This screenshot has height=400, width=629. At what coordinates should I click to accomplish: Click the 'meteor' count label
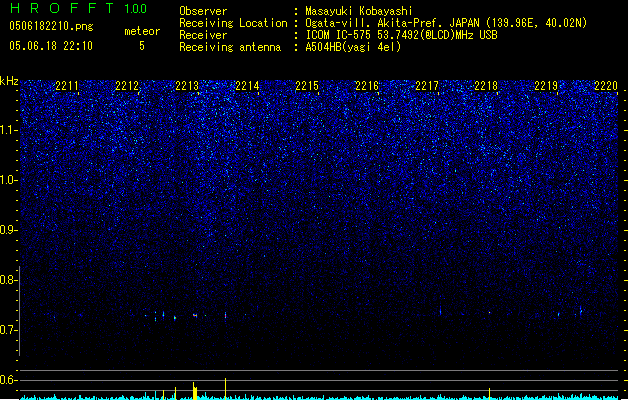click(142, 31)
